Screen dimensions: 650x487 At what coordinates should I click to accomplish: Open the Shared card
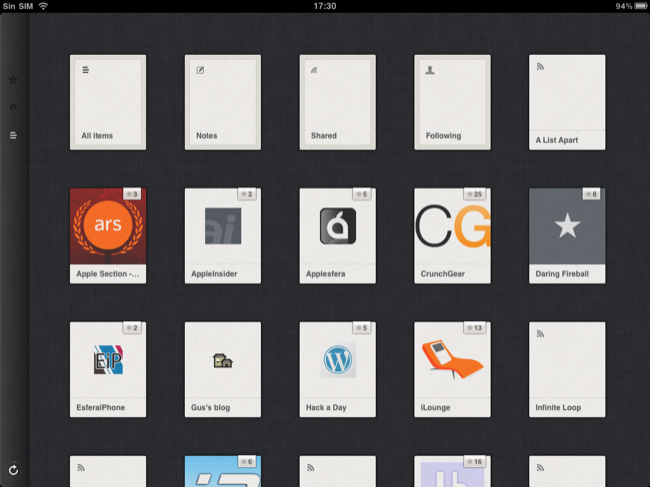pyautogui.click(x=337, y=102)
